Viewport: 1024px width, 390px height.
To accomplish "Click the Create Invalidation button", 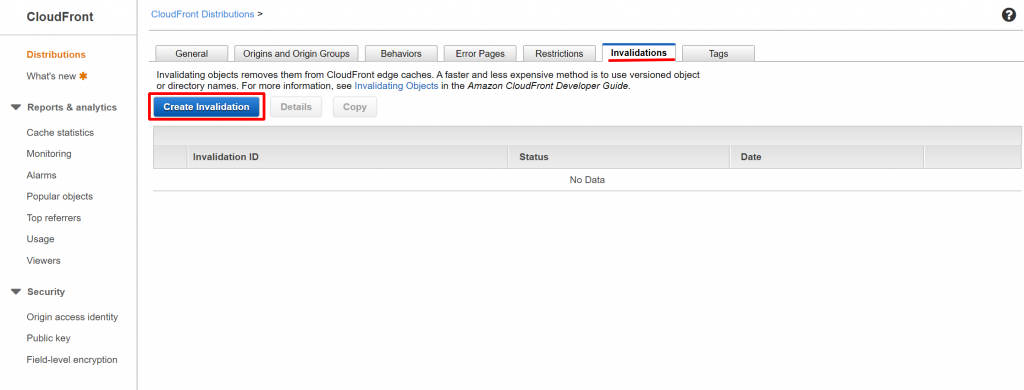I will 206,107.
